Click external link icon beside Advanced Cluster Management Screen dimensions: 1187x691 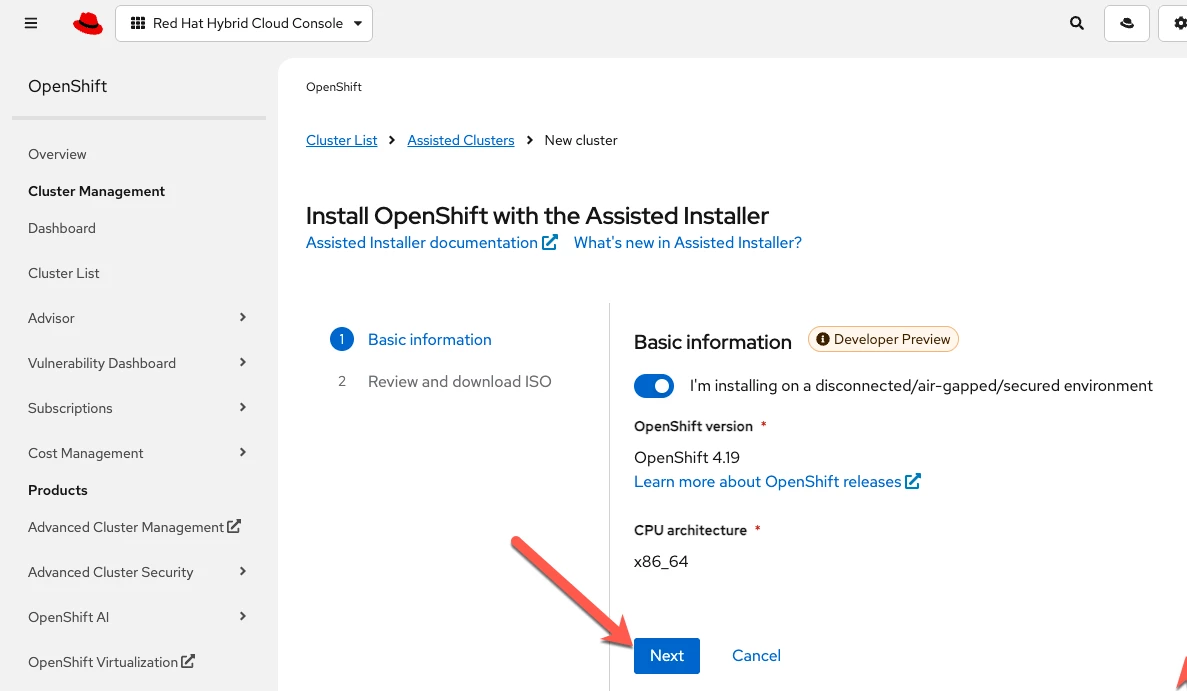click(234, 526)
